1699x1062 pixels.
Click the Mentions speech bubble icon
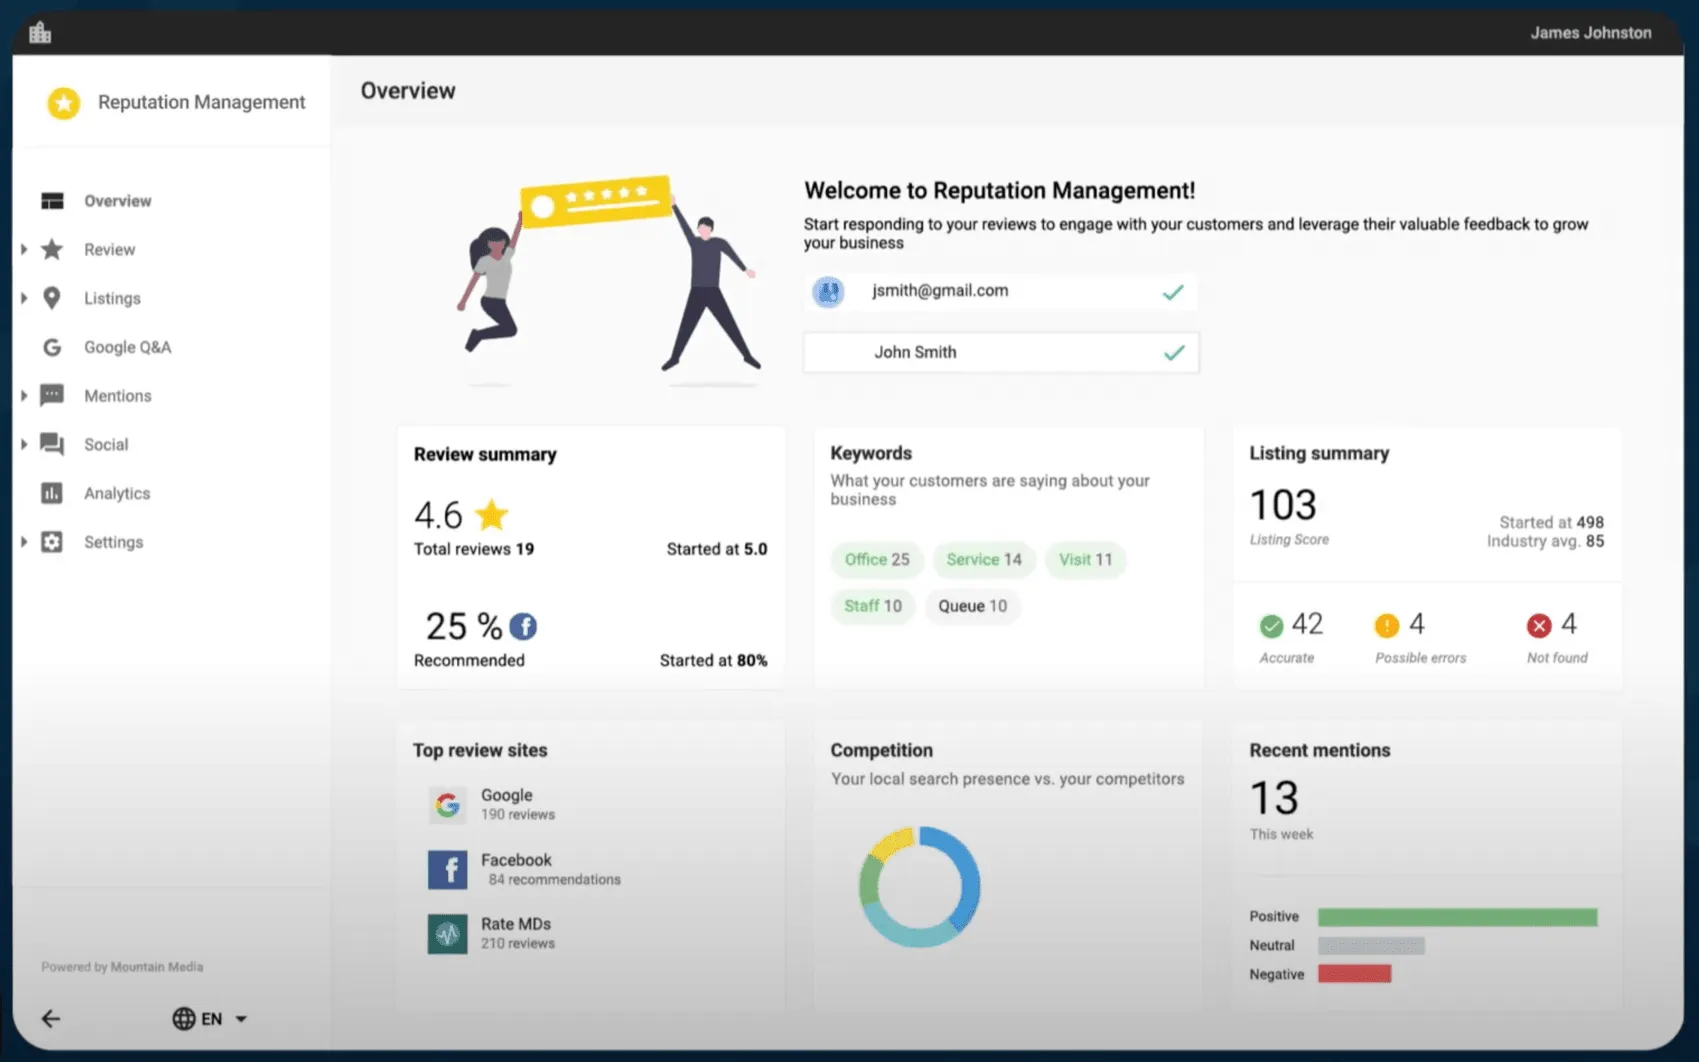pyautogui.click(x=50, y=395)
